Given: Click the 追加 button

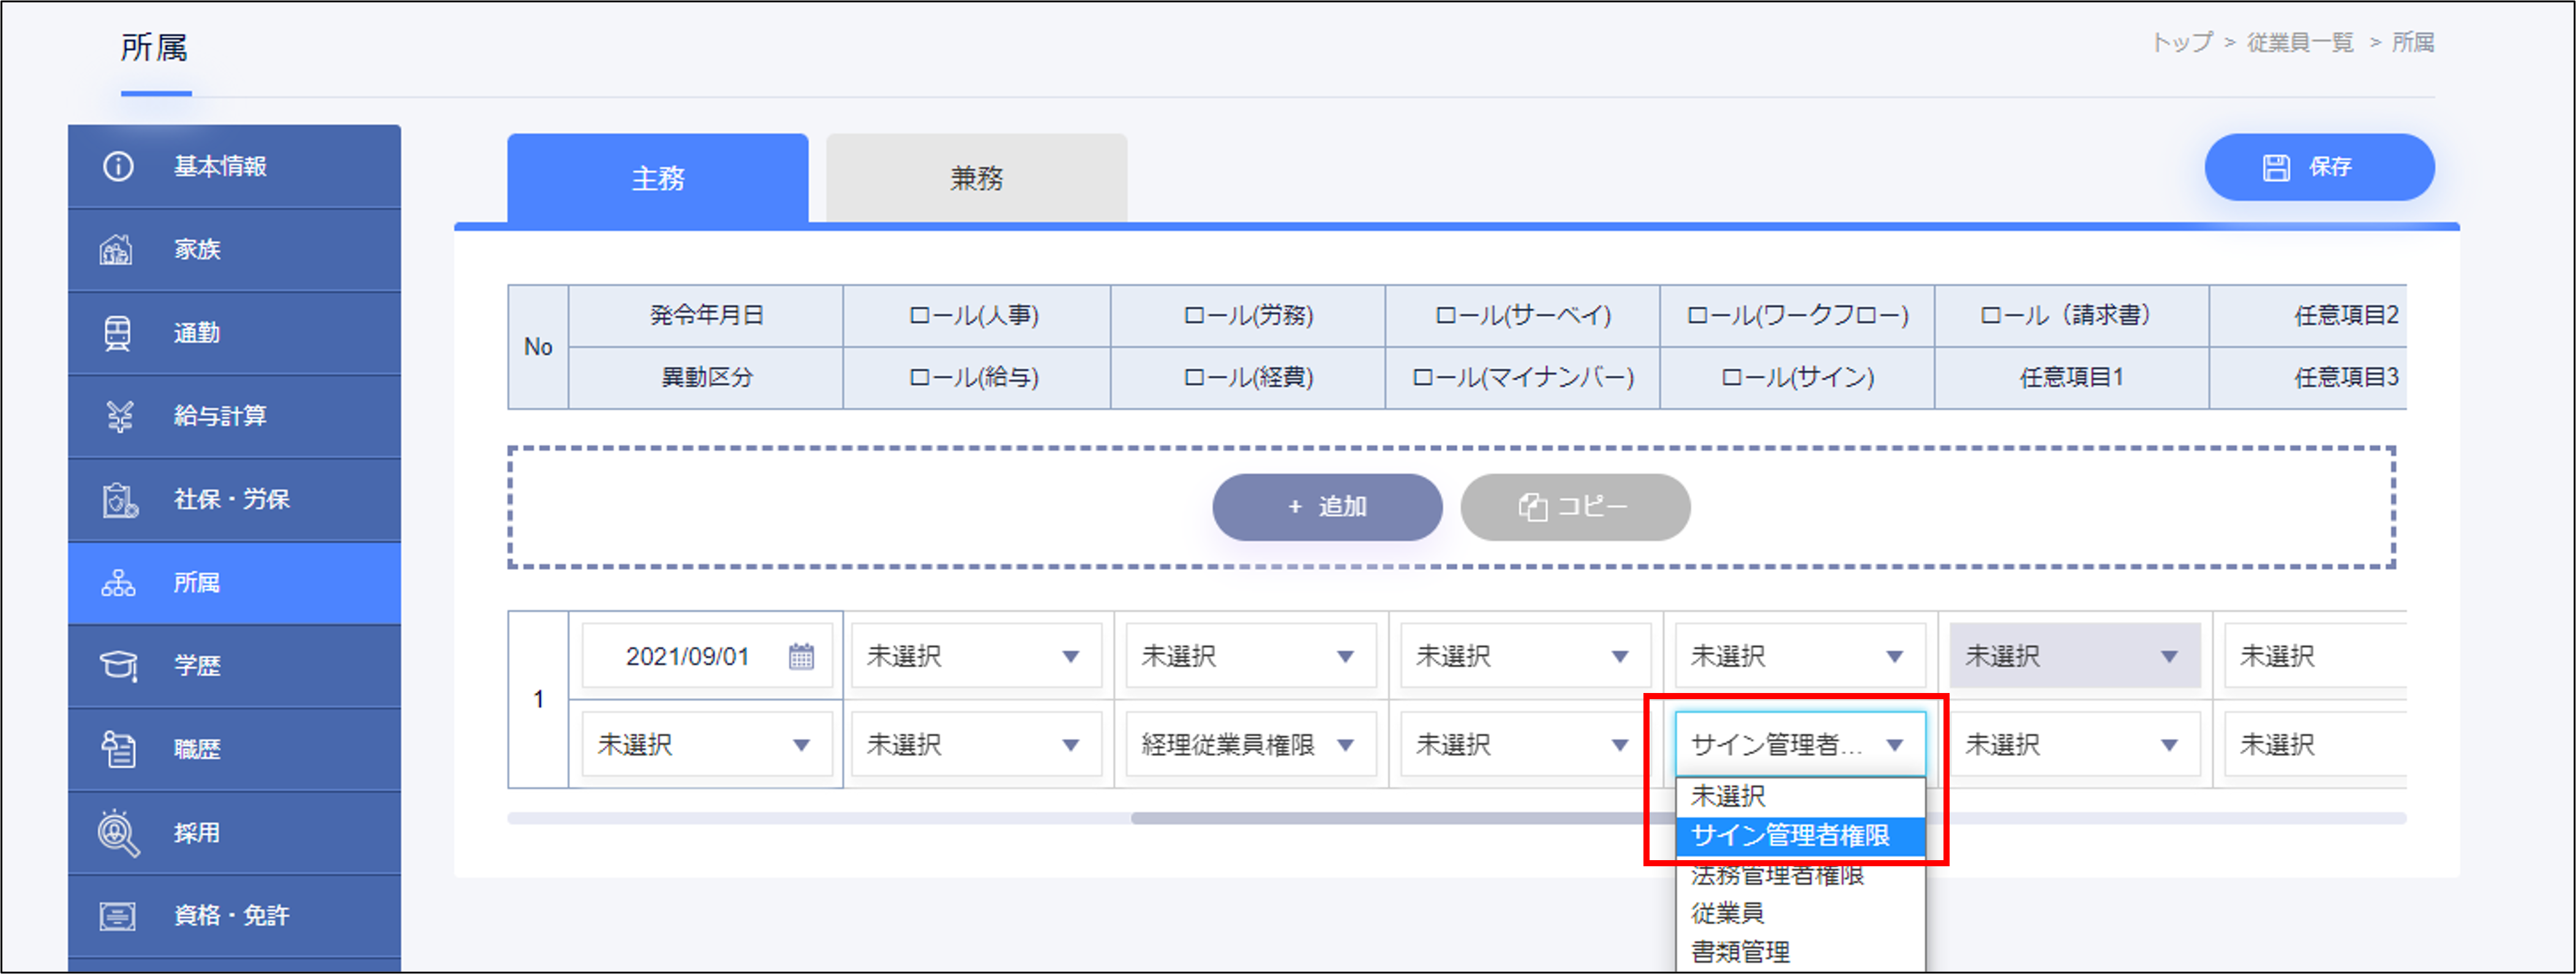Looking at the screenshot, I should click(x=1326, y=507).
